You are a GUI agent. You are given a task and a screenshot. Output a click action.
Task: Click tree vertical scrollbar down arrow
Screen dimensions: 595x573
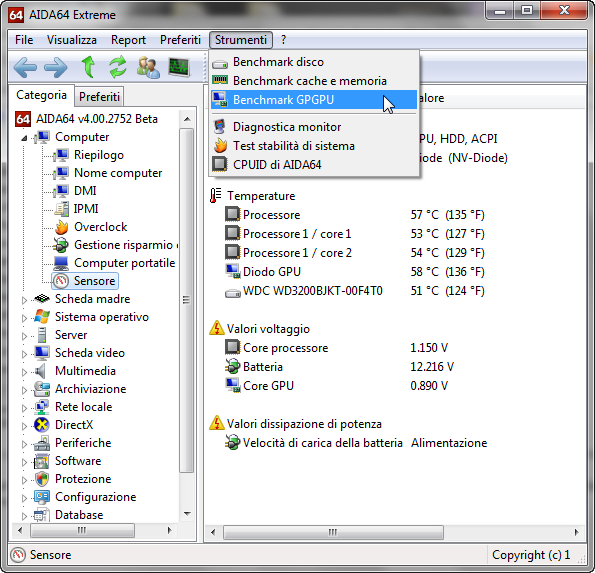[187, 514]
